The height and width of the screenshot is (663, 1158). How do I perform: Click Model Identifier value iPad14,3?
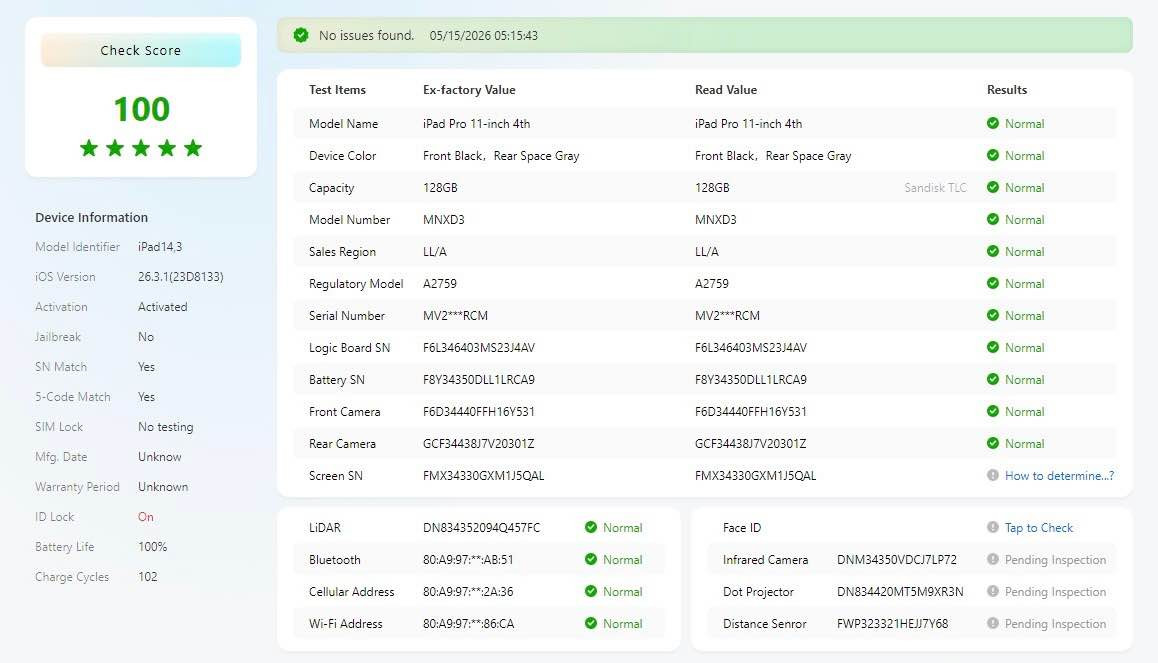point(160,247)
